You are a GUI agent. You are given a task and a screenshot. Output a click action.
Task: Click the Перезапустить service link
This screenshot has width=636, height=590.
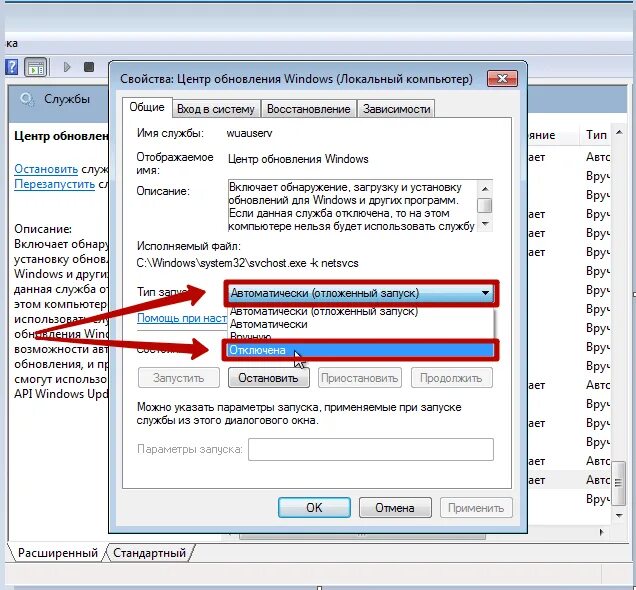(54, 184)
